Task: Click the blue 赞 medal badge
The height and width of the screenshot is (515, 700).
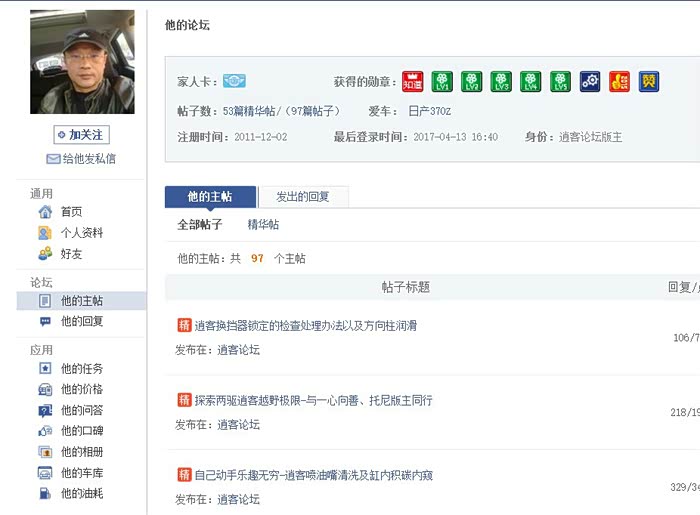Action: click(649, 82)
